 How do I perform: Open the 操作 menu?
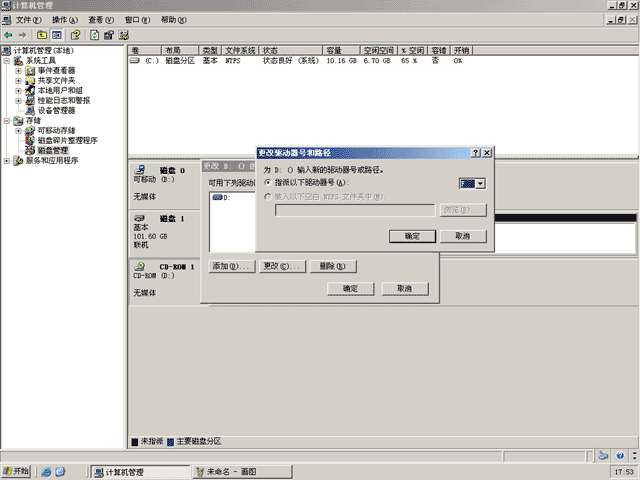(64, 20)
